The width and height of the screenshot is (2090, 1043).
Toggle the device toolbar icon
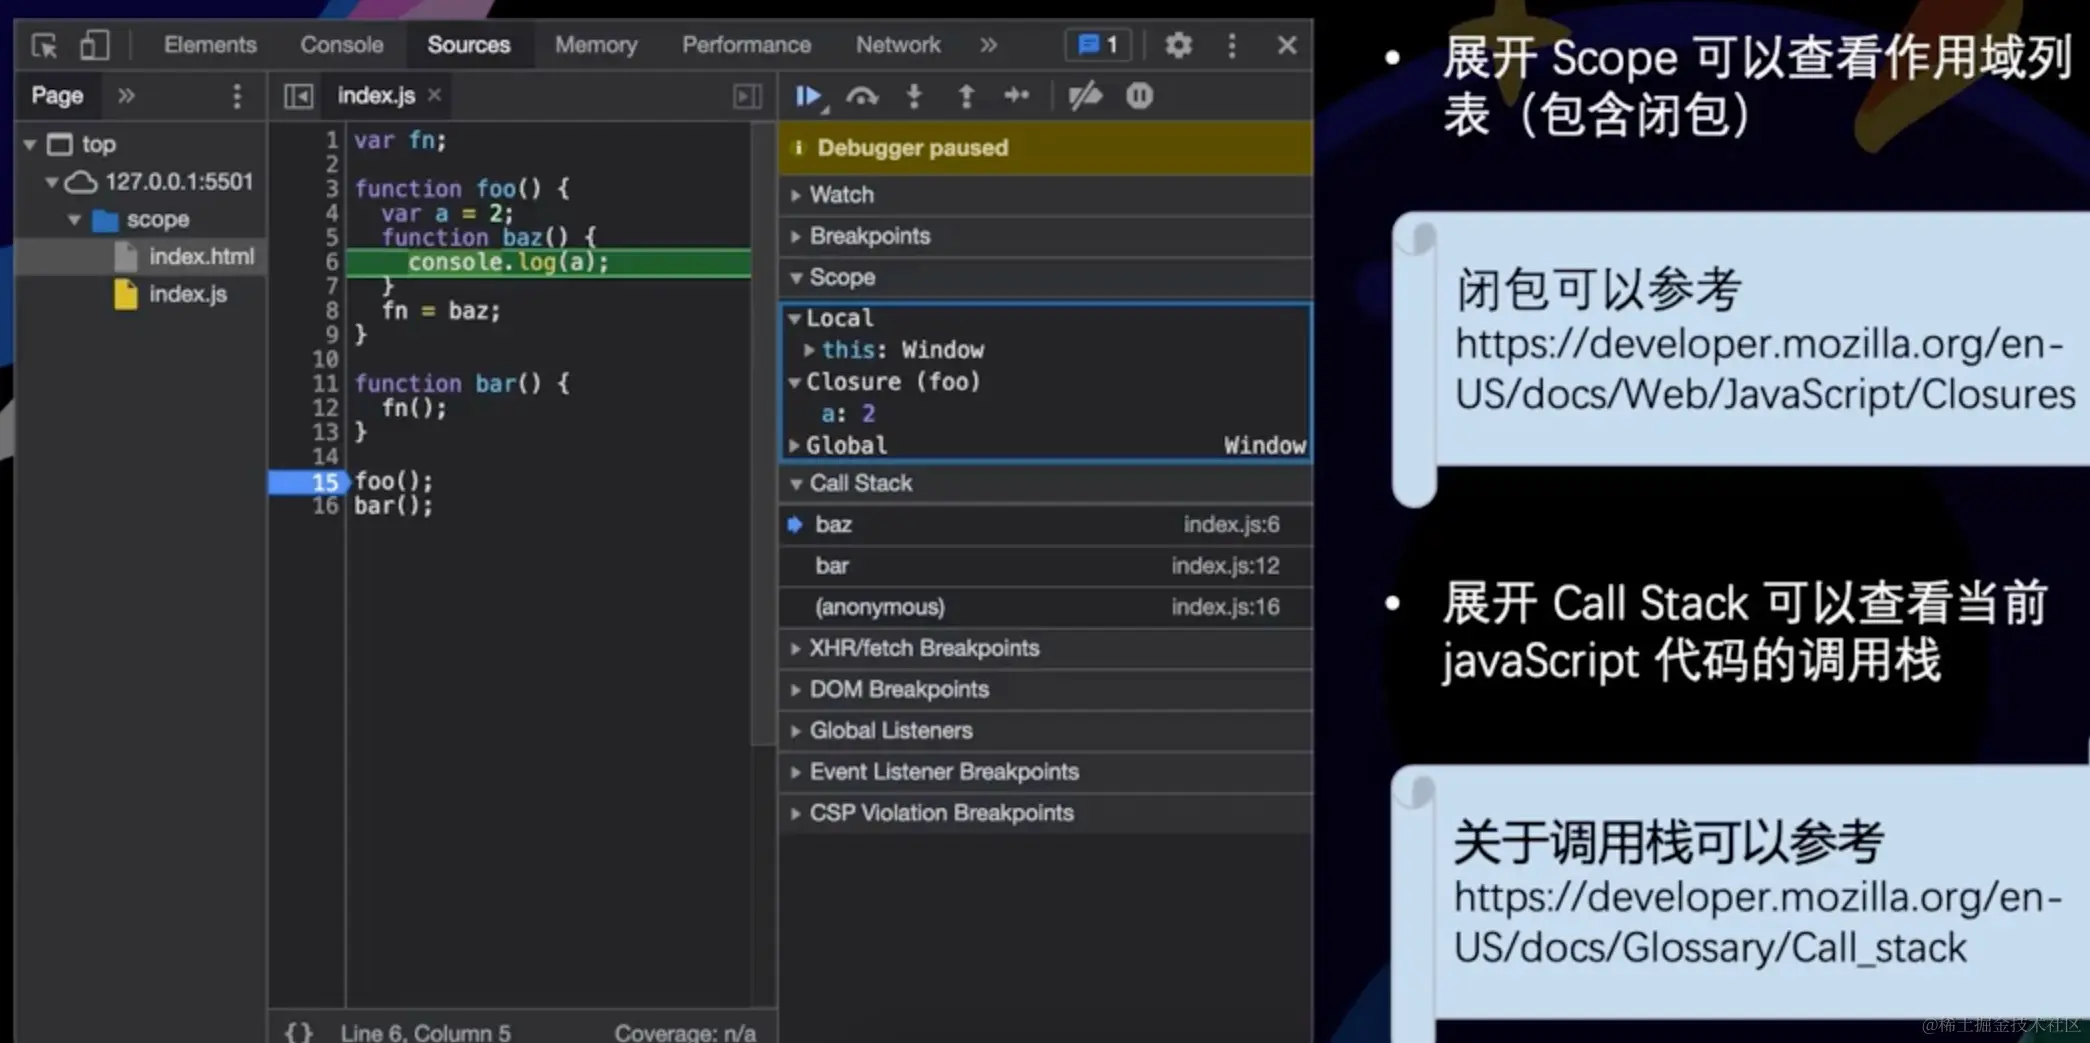[x=95, y=45]
